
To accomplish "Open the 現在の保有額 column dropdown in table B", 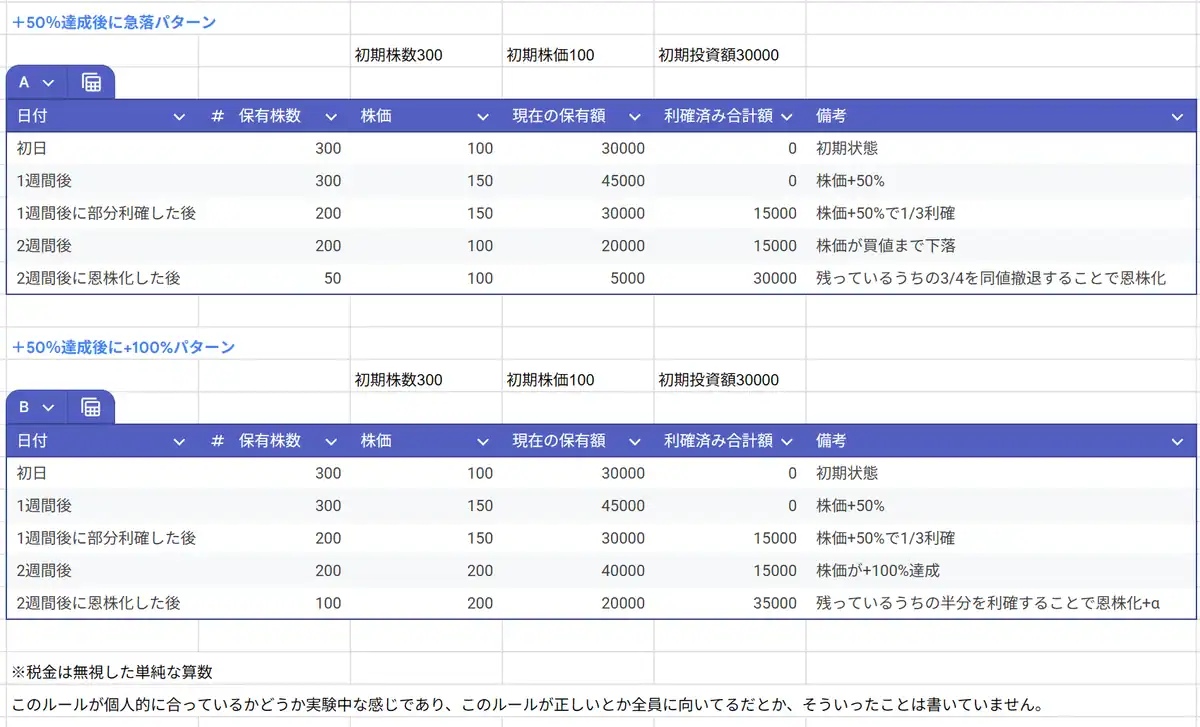I will [634, 441].
